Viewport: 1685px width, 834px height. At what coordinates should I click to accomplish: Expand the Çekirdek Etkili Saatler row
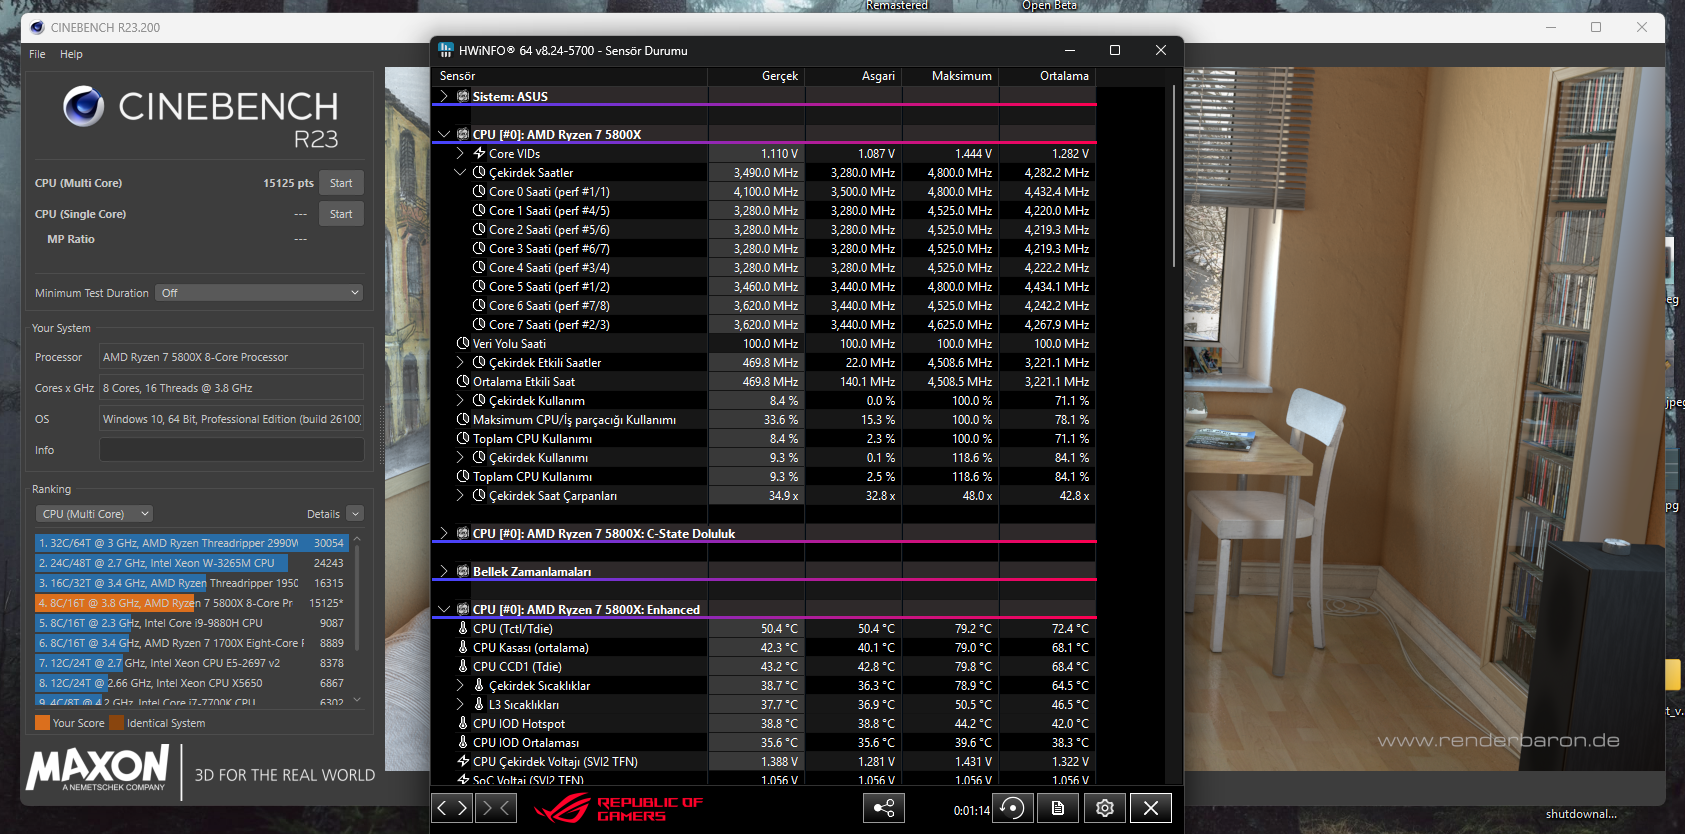(x=460, y=362)
